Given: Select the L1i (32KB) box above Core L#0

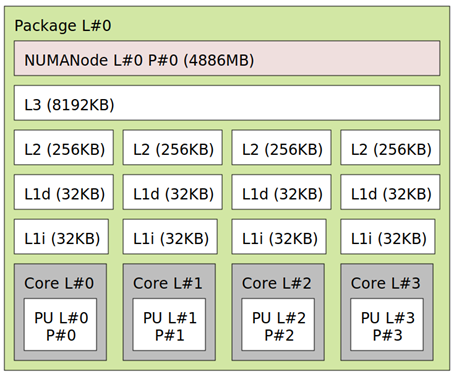Looking at the screenshot, I should point(61,237).
